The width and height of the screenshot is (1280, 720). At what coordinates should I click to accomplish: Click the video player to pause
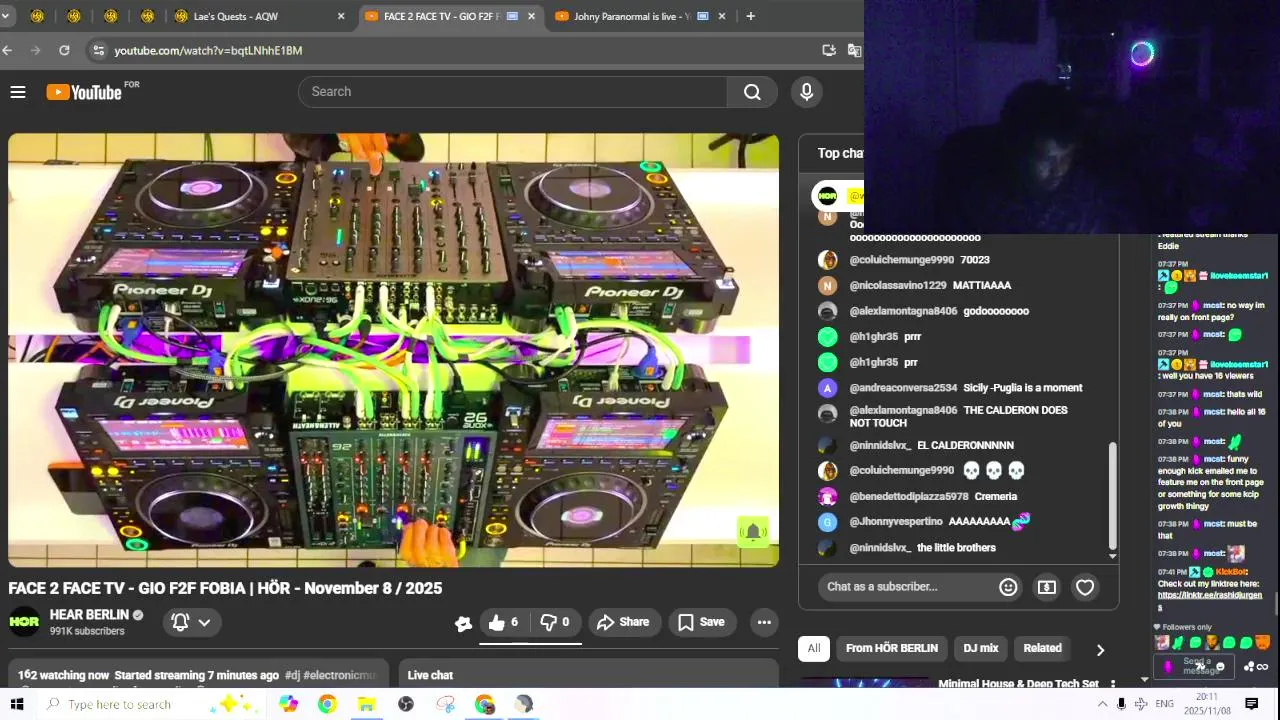pyautogui.click(x=393, y=350)
